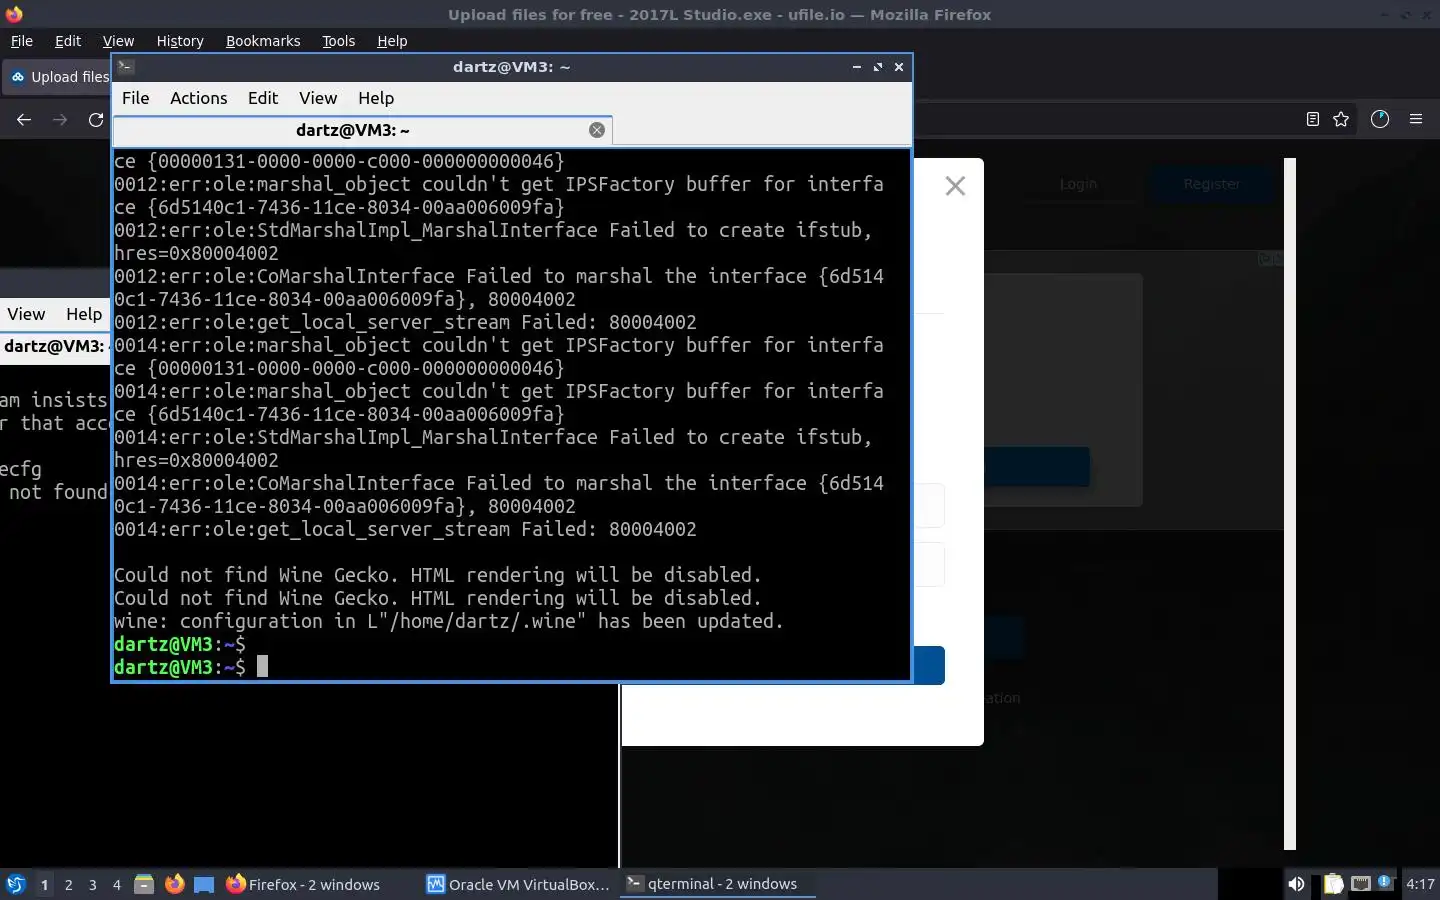Image resolution: width=1440 pixels, height=900 pixels.
Task: Switch to workspace 2 in the pager
Action: click(68, 884)
